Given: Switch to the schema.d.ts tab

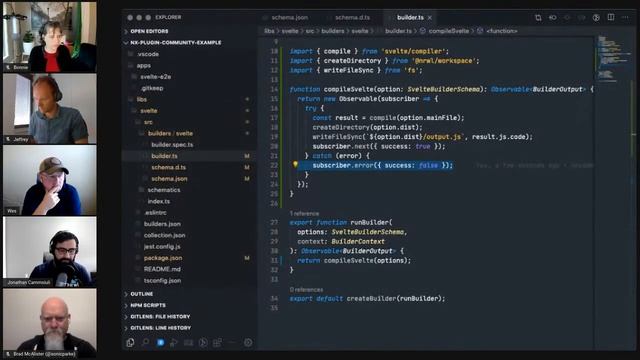Looking at the screenshot, I should [x=351, y=18].
